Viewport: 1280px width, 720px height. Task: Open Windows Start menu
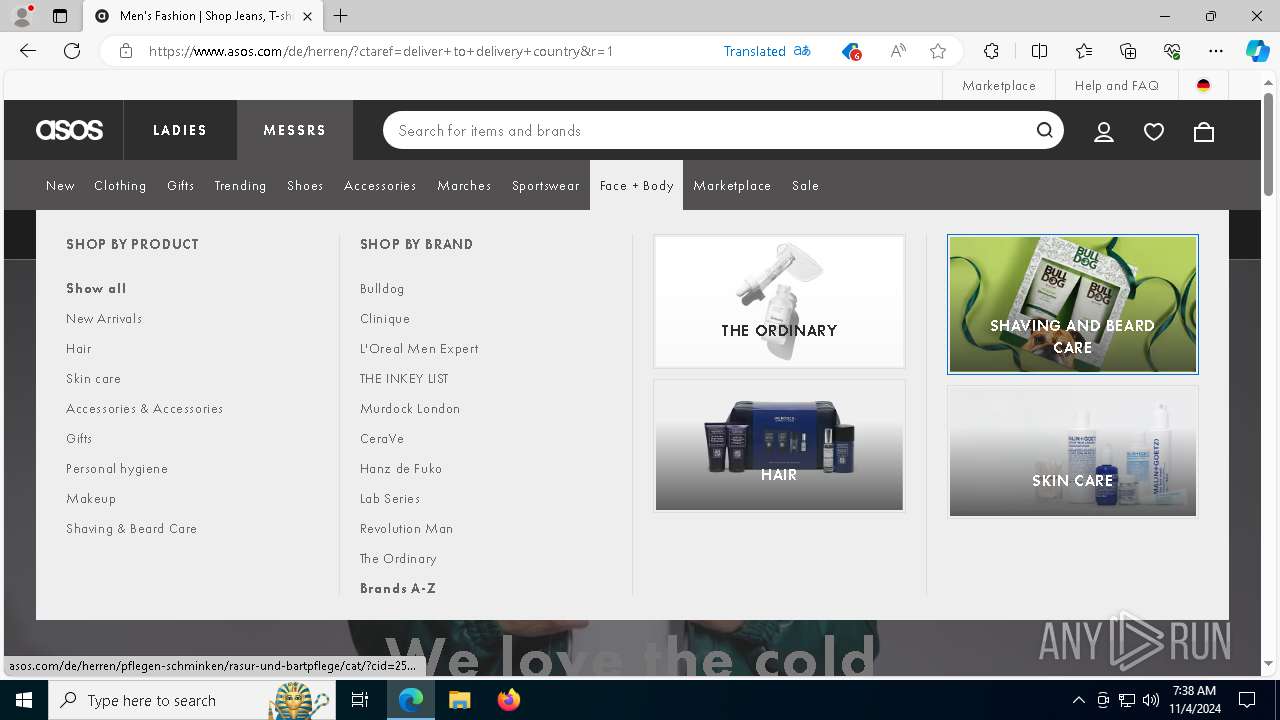24,700
